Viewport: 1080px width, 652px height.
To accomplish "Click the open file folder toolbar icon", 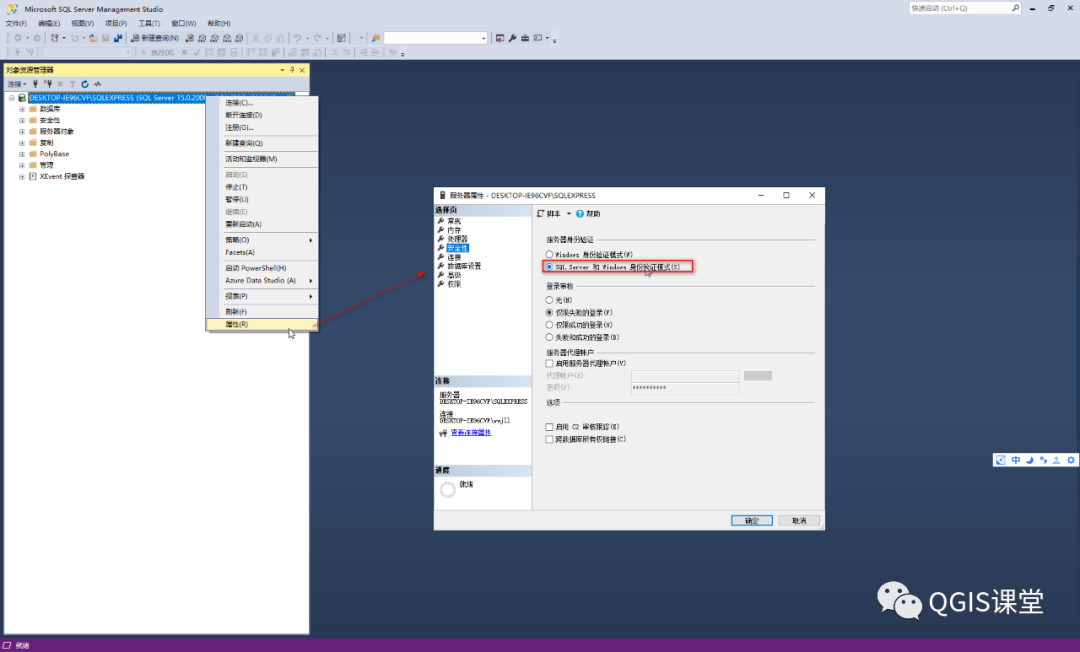I will (x=93, y=38).
